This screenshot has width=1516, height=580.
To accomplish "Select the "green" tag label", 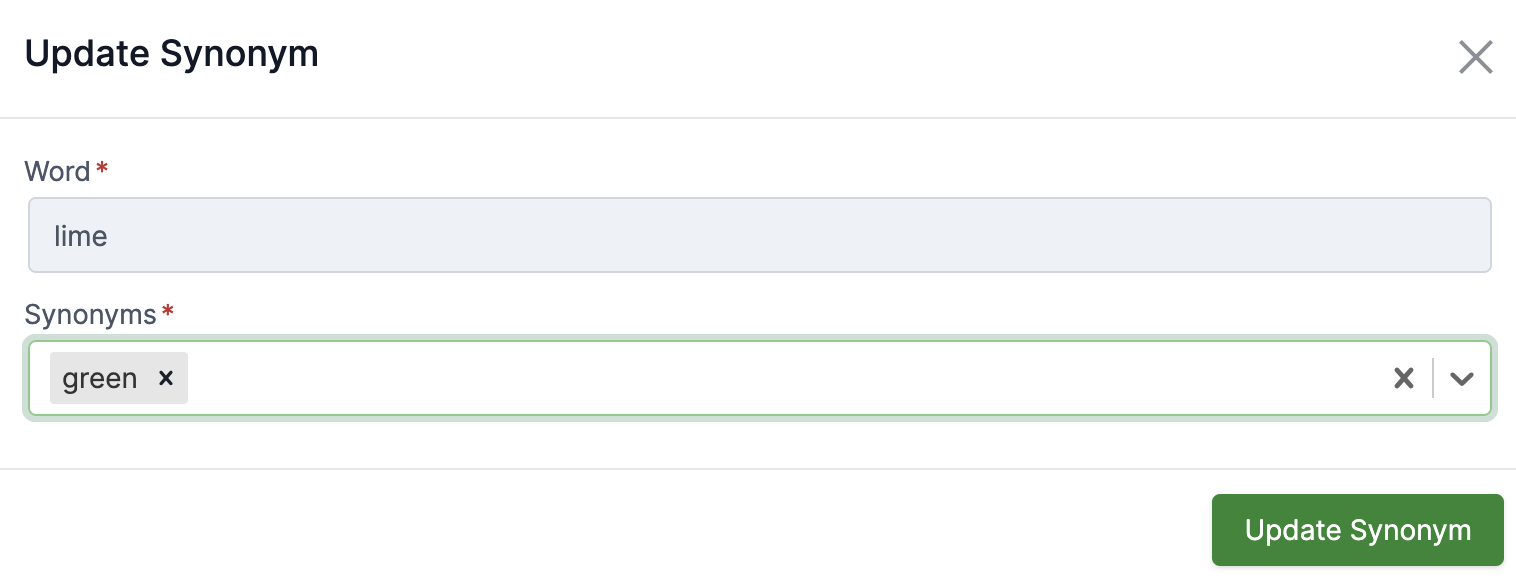I will (x=100, y=378).
